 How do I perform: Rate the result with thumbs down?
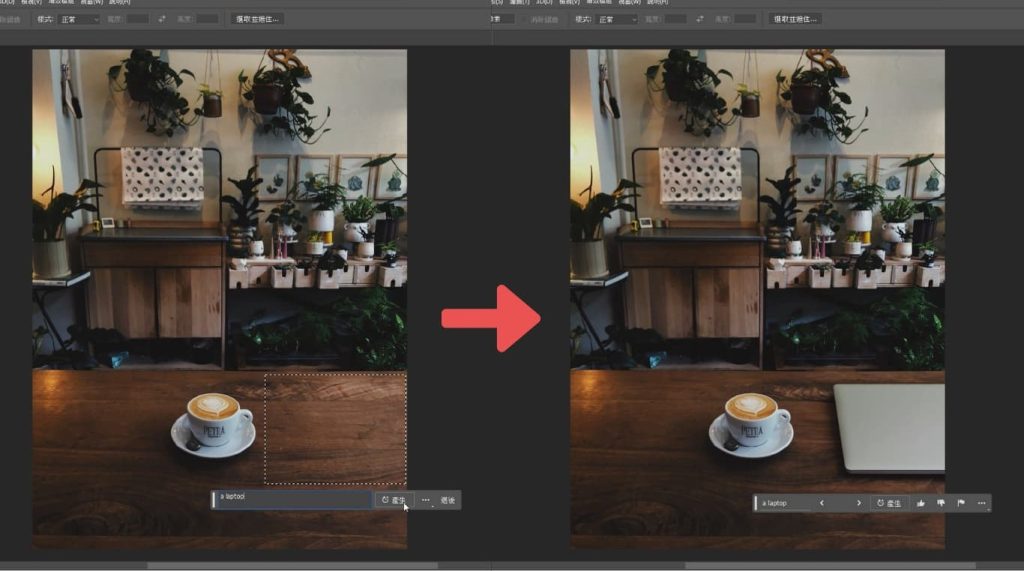click(x=941, y=503)
